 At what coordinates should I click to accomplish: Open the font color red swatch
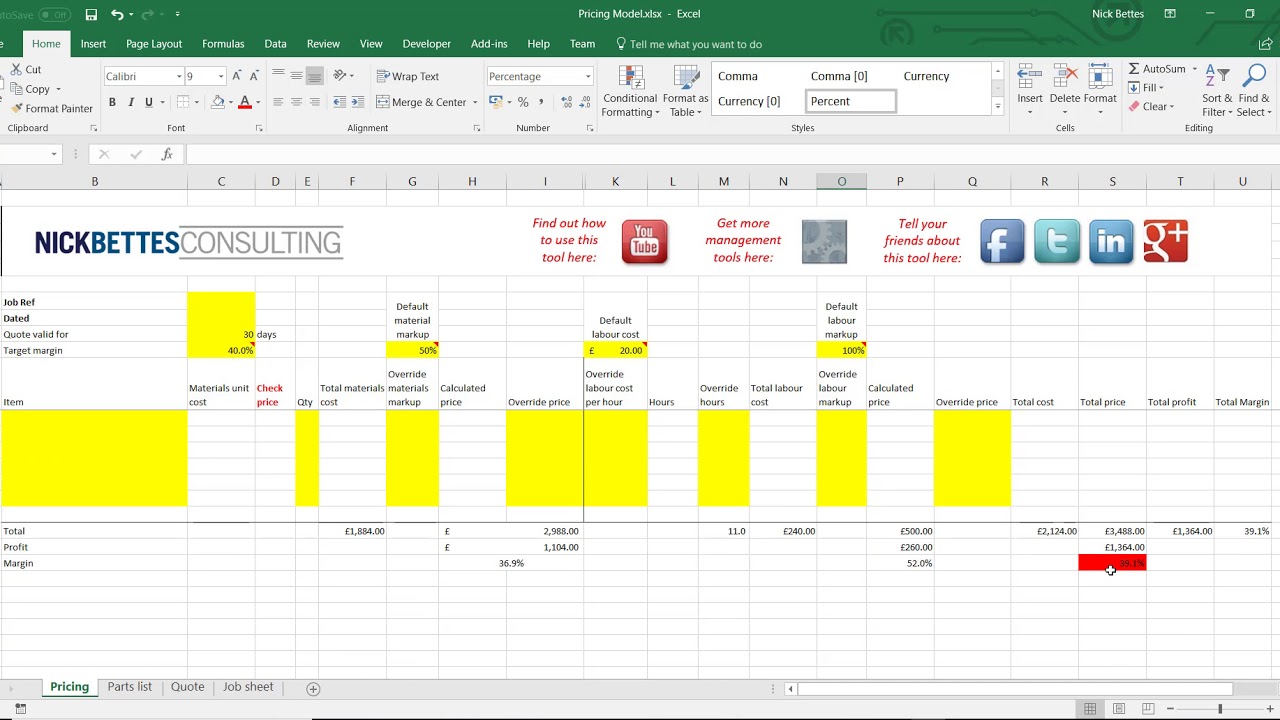245,102
